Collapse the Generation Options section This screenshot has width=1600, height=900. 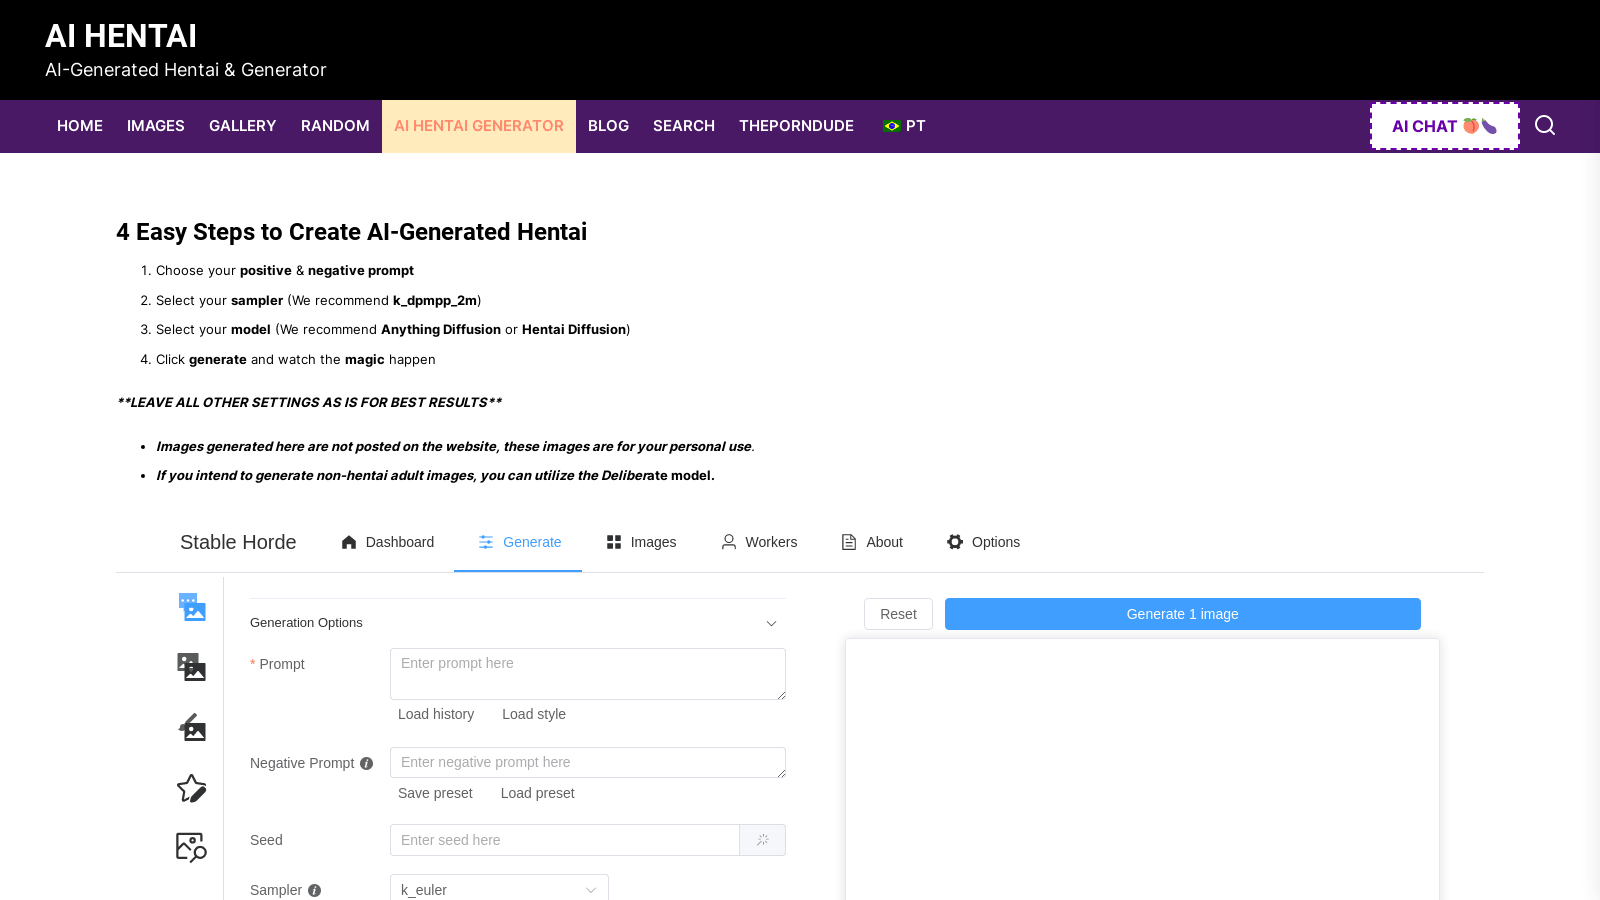click(517, 623)
